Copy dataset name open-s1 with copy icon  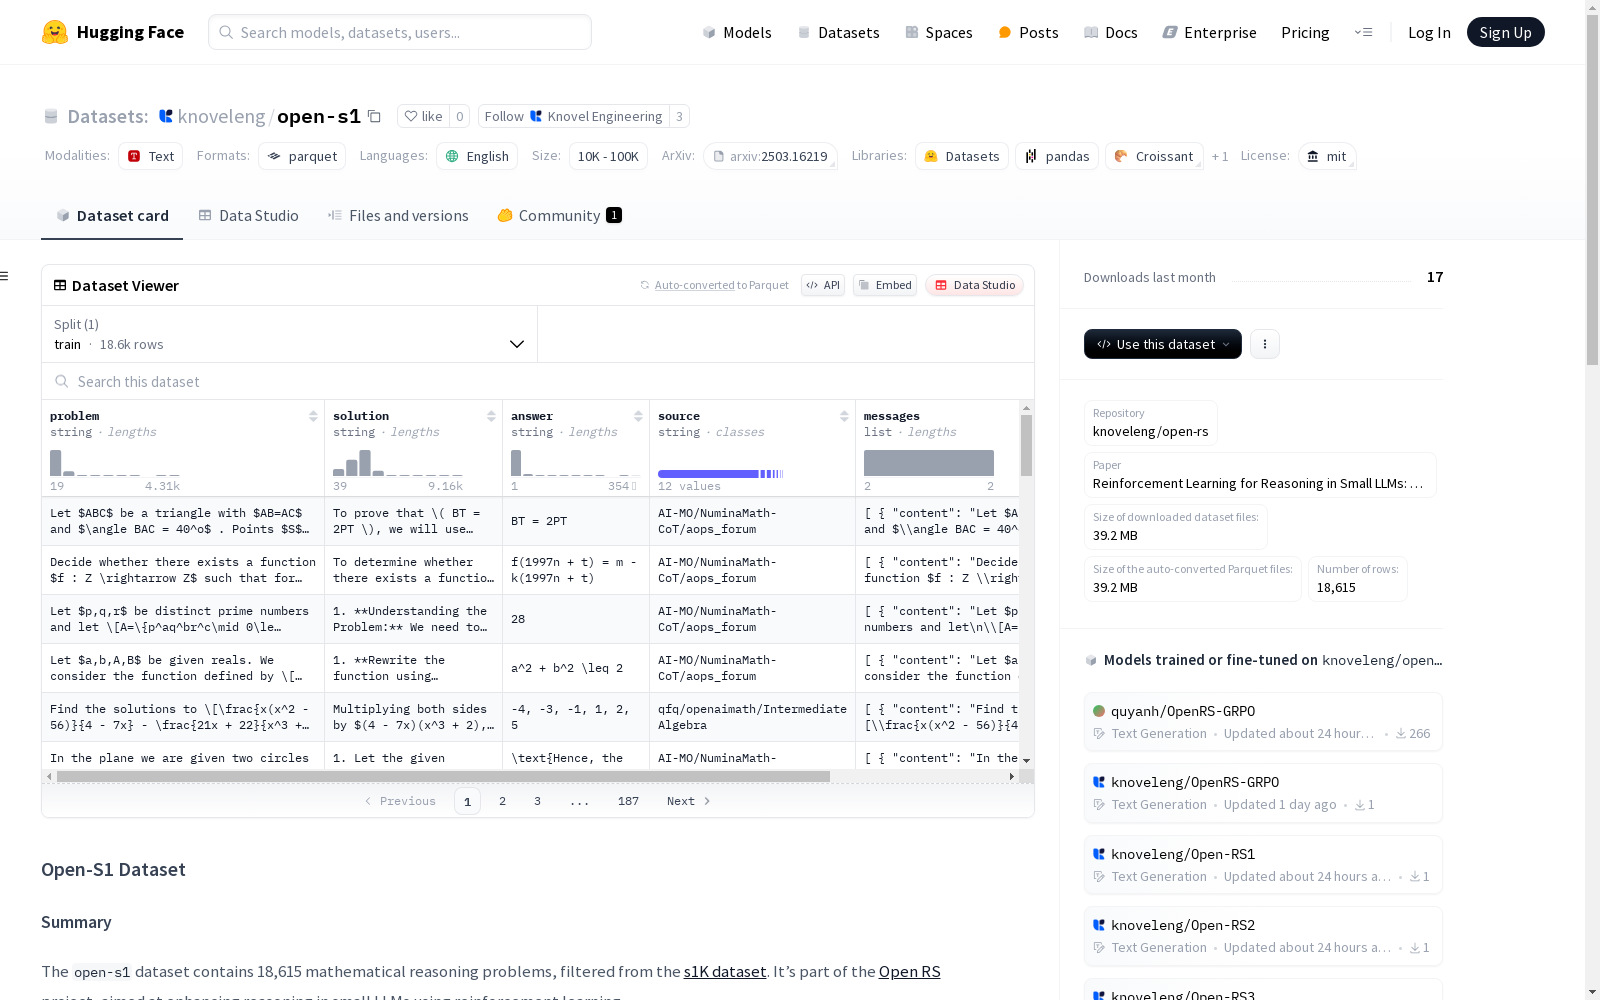click(x=374, y=116)
